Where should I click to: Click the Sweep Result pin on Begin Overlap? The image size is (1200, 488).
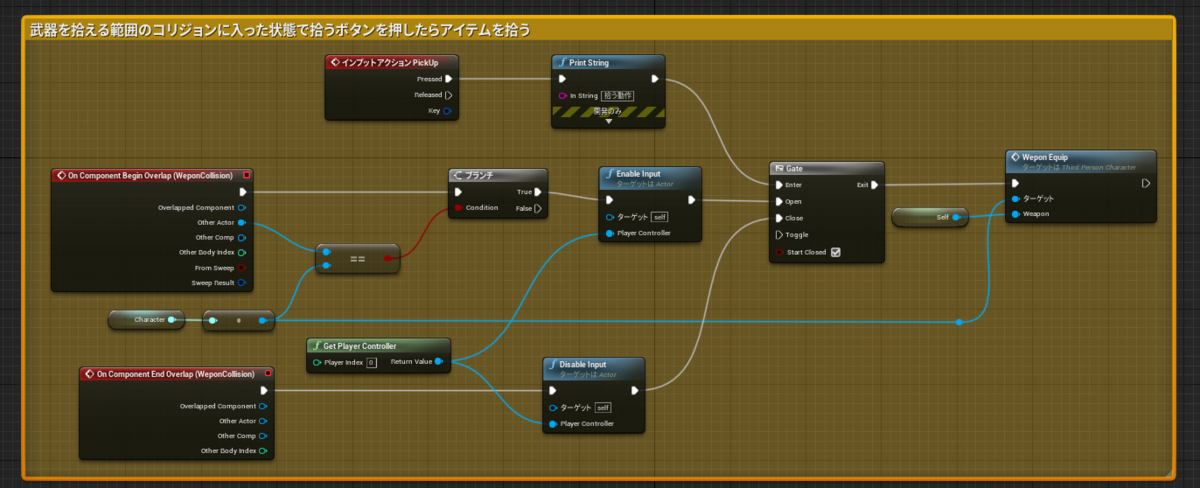tap(242, 283)
